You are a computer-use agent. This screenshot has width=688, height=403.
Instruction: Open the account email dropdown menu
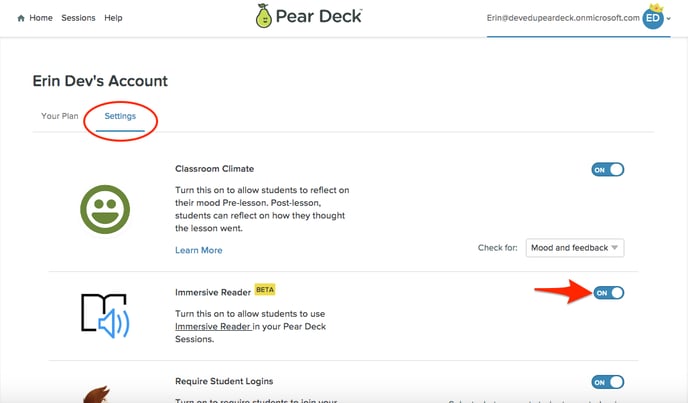561,18
